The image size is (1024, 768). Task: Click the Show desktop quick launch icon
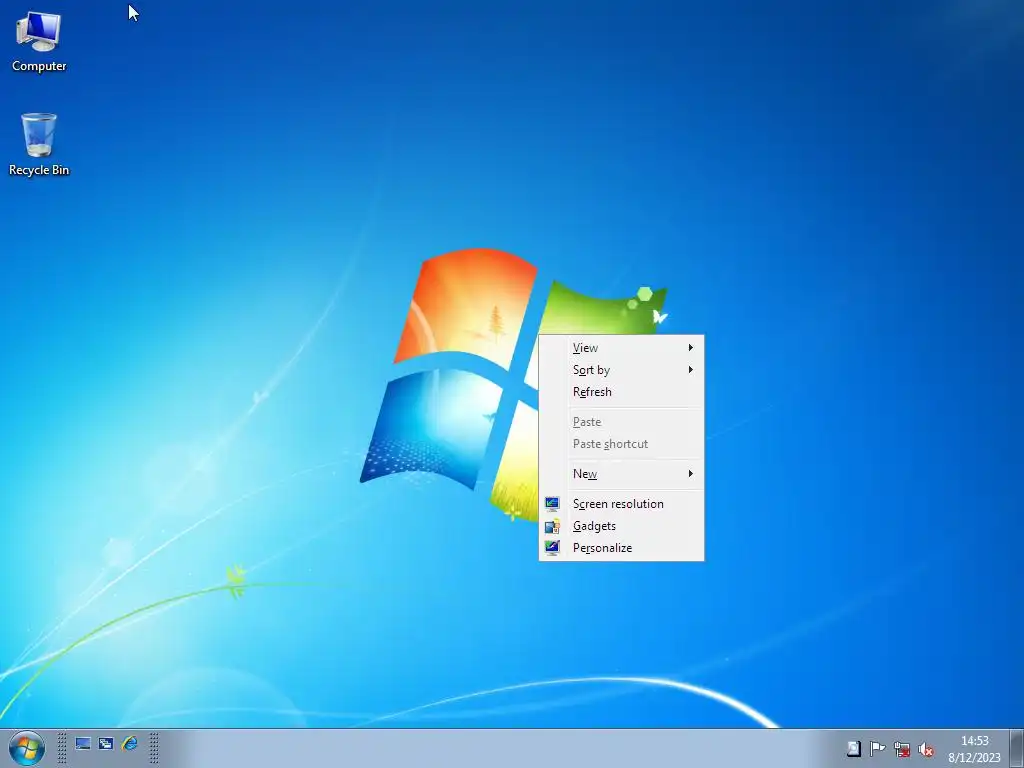(83, 744)
